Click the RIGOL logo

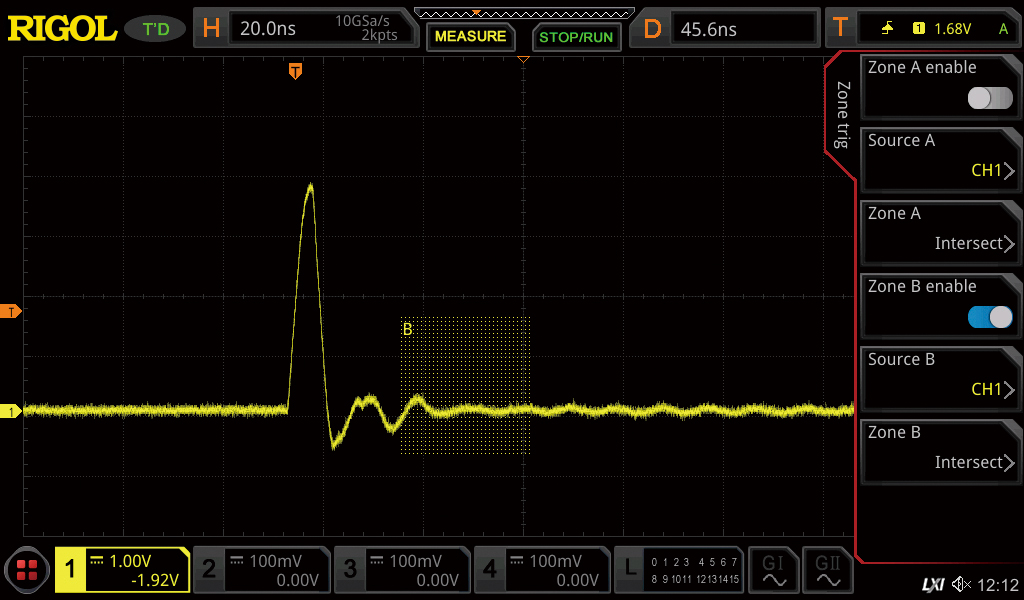coord(62,29)
